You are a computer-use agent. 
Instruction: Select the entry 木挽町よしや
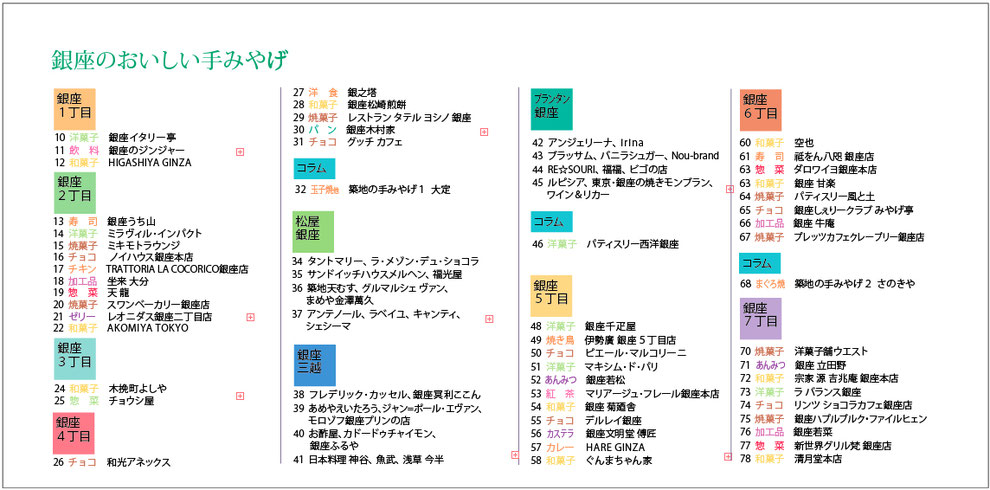click(138, 388)
